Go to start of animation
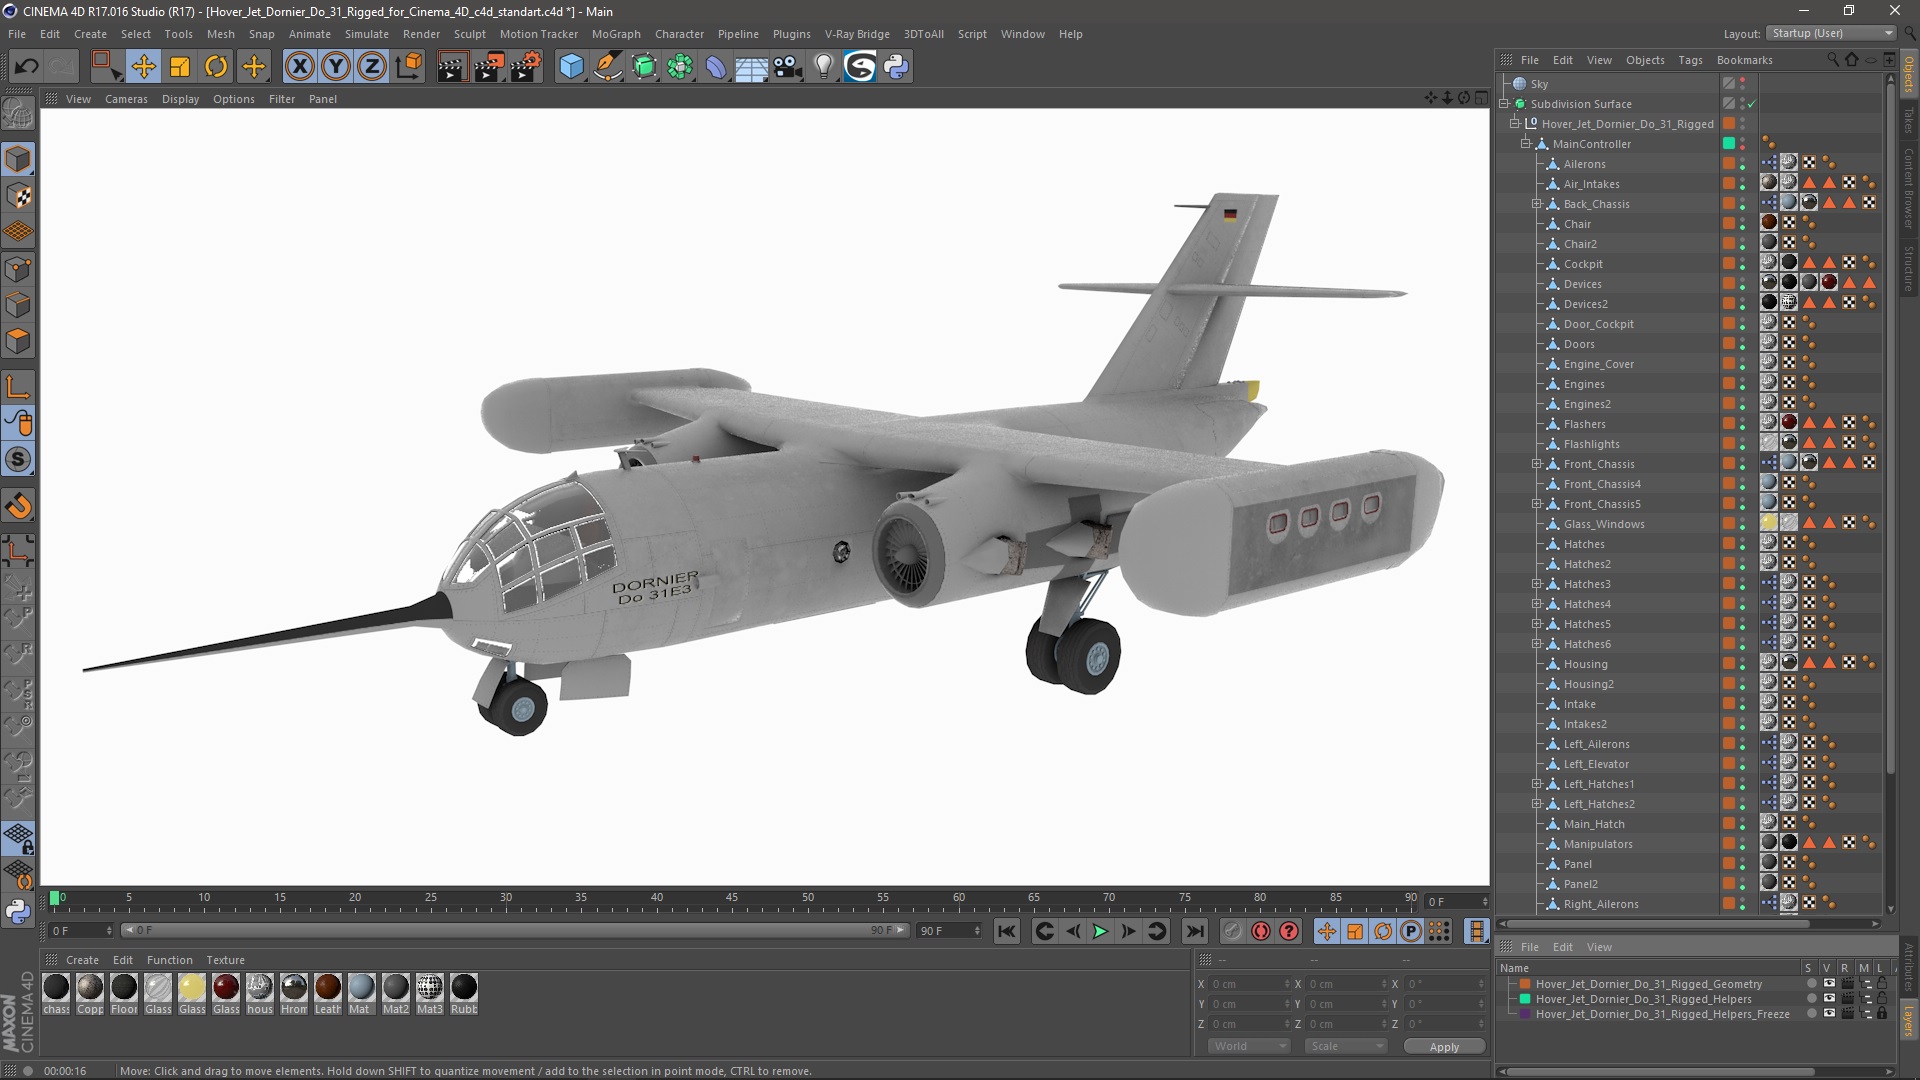The width and height of the screenshot is (1920, 1080). click(x=1007, y=931)
